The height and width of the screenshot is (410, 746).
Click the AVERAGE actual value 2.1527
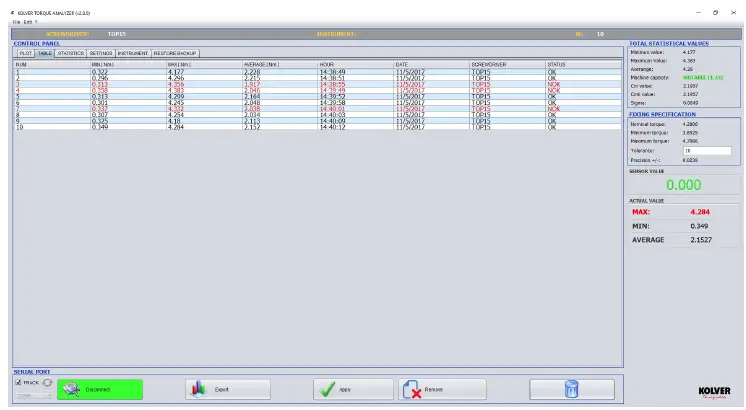701,240
